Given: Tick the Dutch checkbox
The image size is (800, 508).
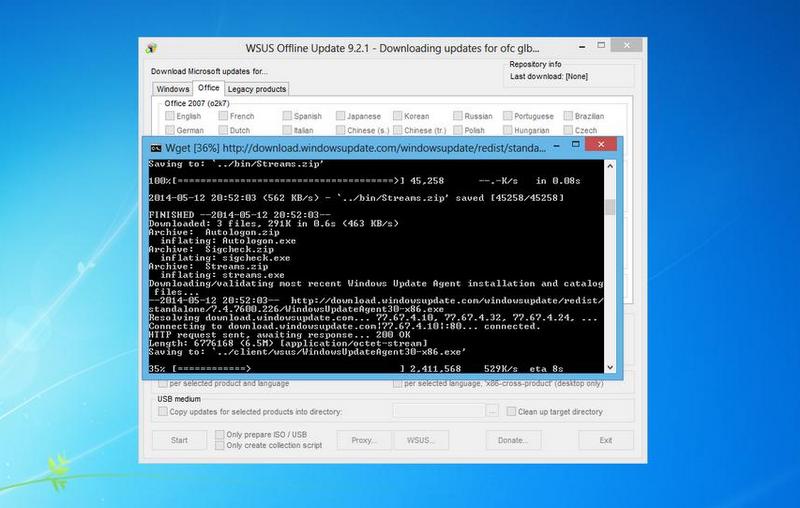Looking at the screenshot, I should pyautogui.click(x=223, y=130).
